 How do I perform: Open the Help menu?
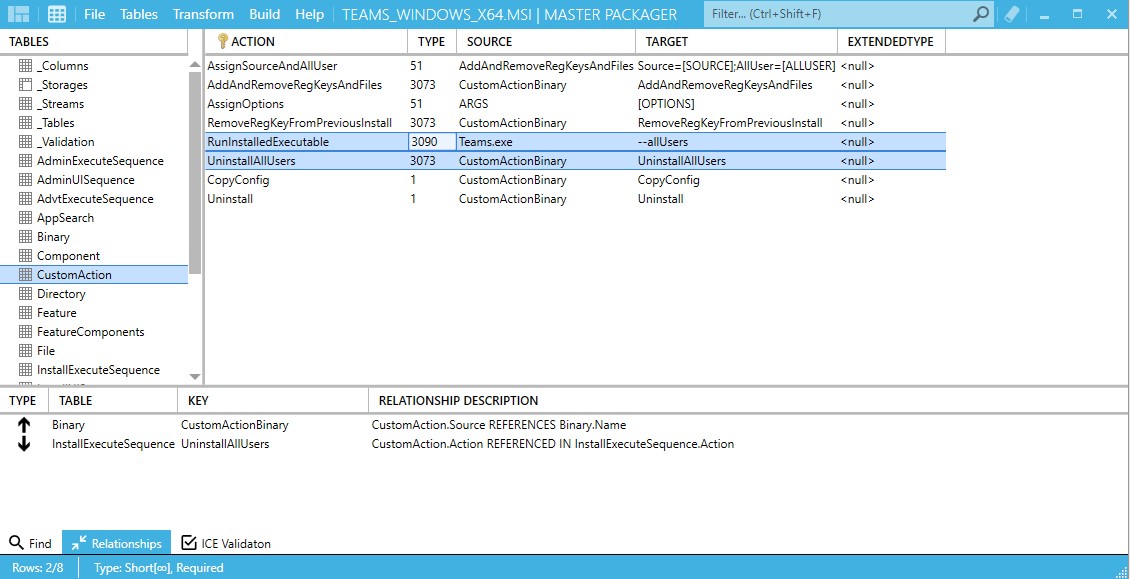pyautogui.click(x=309, y=14)
